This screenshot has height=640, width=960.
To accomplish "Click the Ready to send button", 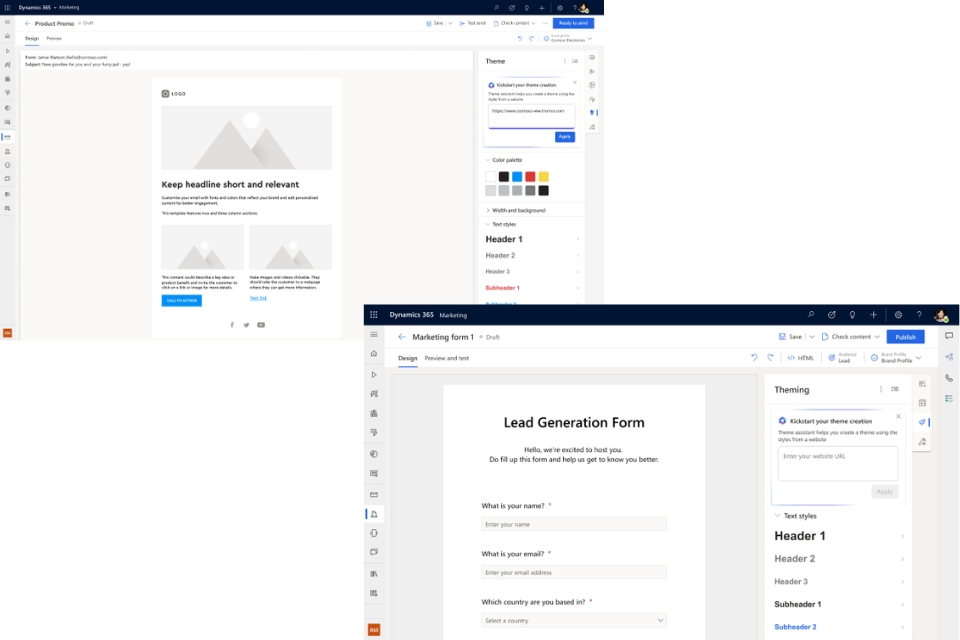I will click(x=573, y=23).
